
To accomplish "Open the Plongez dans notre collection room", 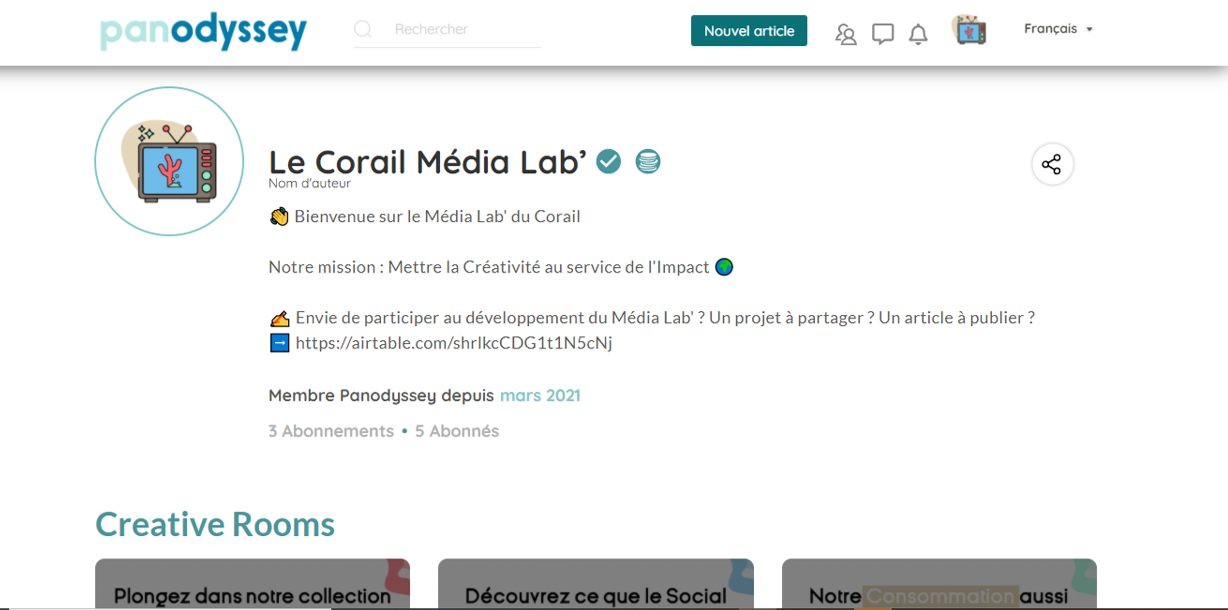I will tap(253, 584).
